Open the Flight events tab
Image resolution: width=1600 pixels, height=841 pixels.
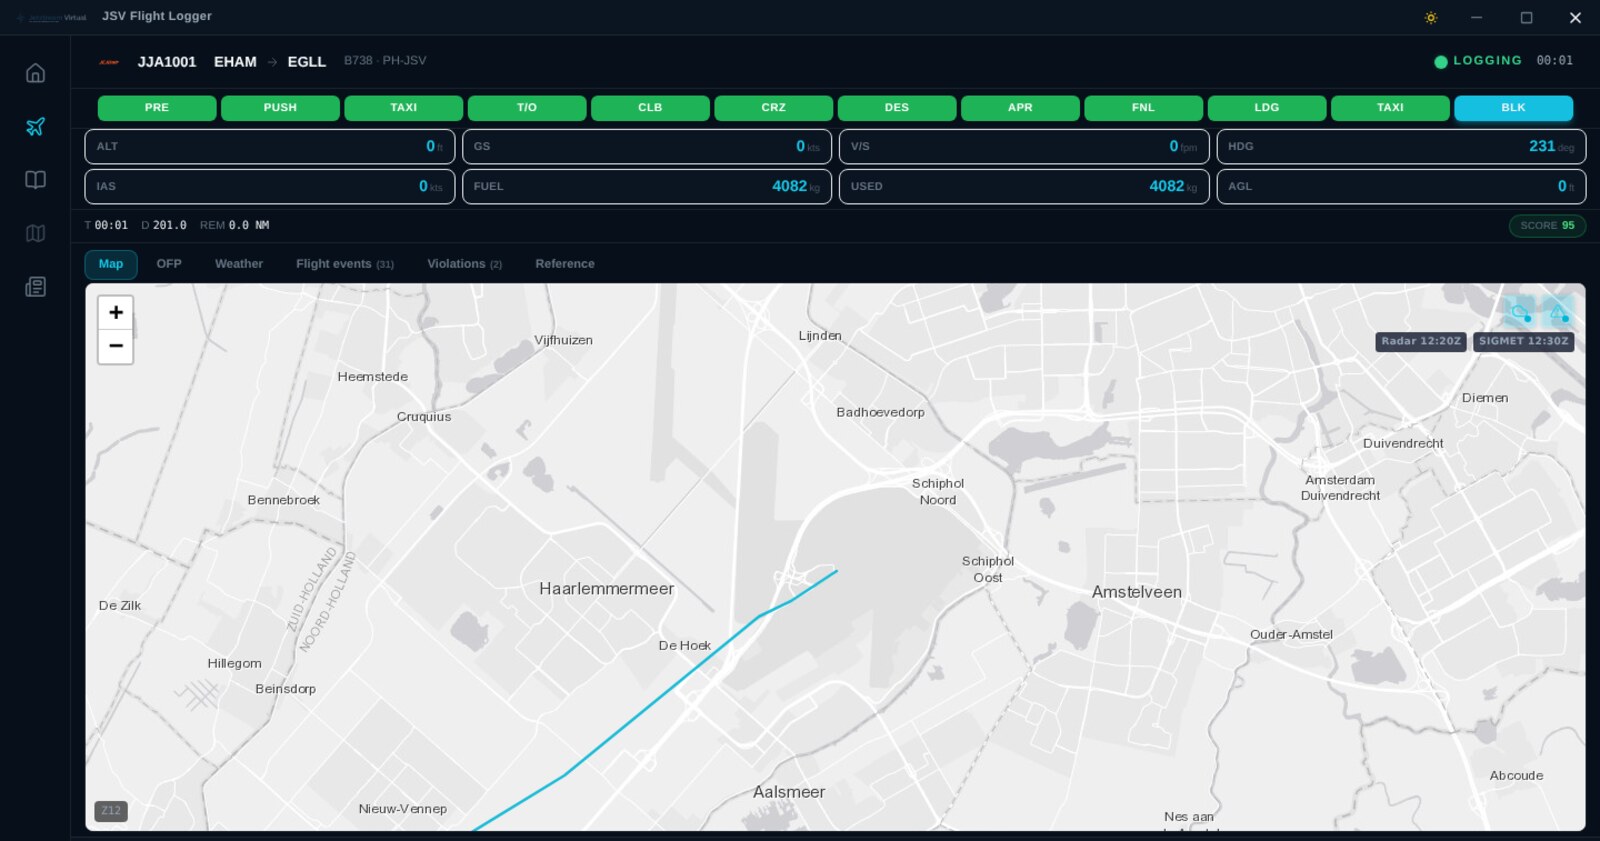point(345,264)
